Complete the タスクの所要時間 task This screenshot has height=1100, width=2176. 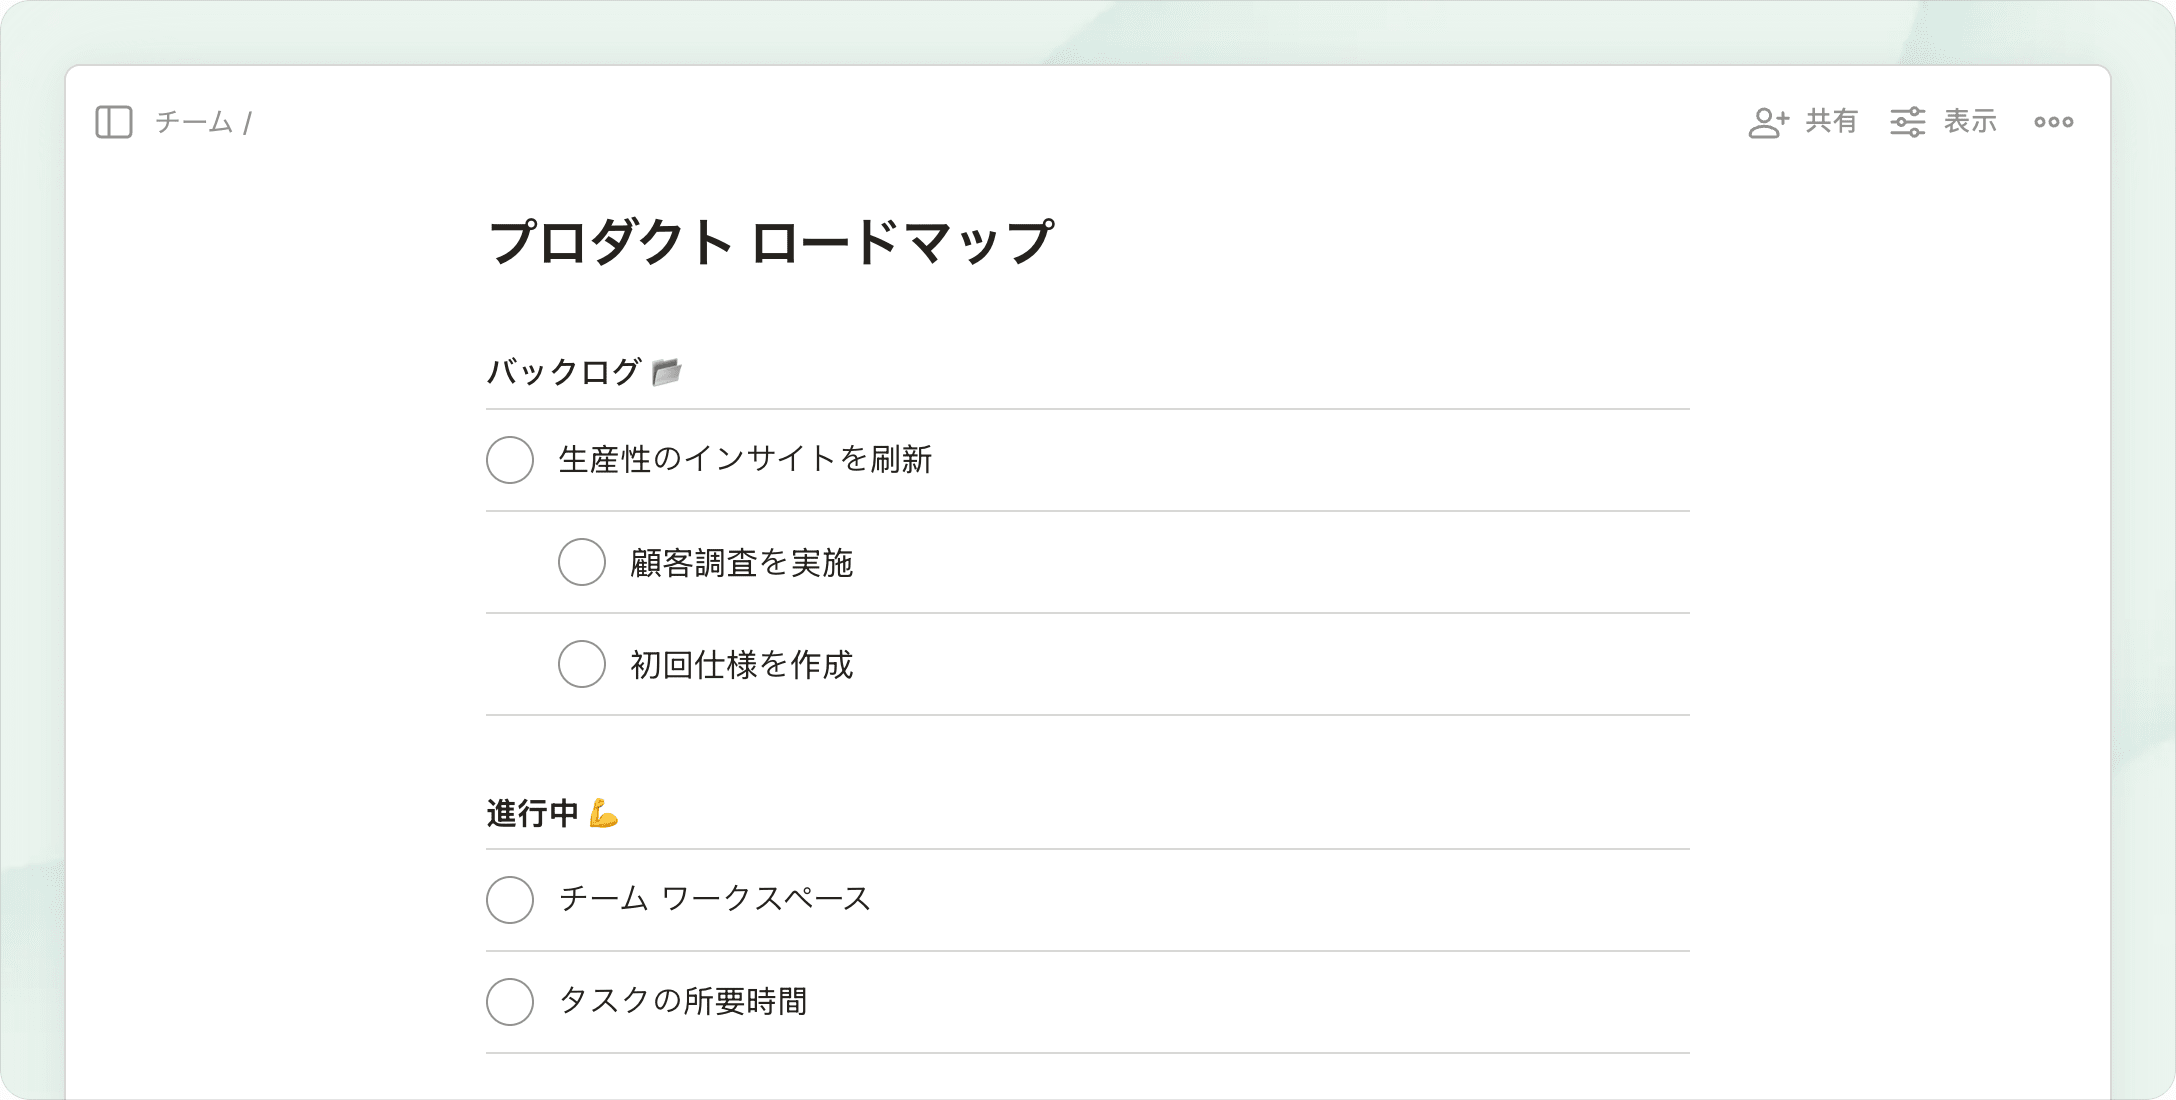(510, 1002)
